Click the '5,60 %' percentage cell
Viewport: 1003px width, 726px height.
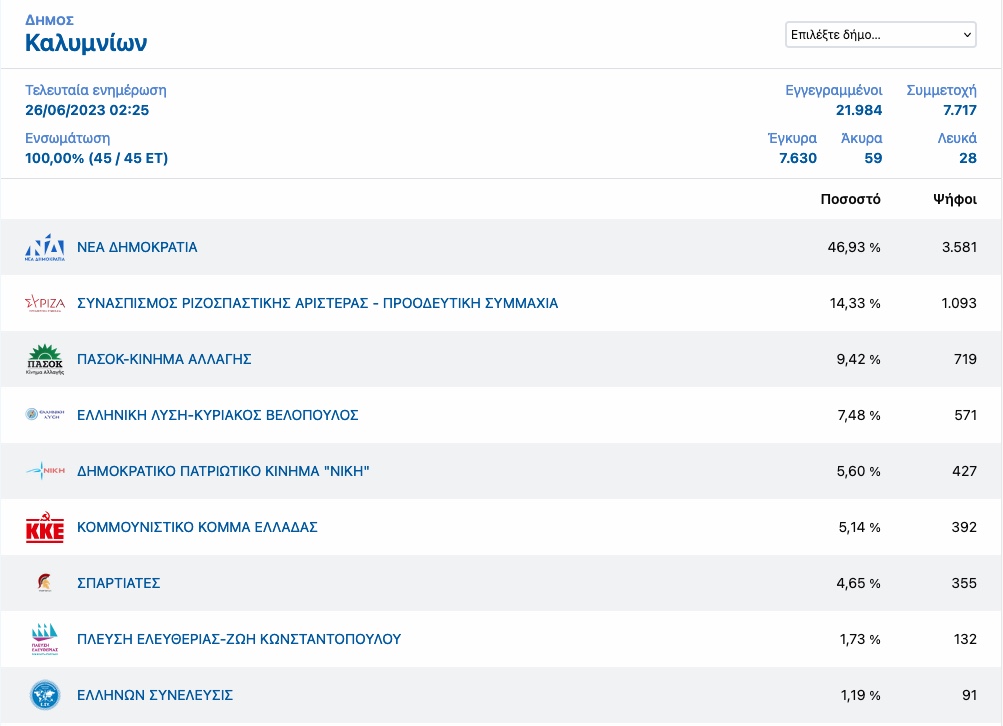(858, 471)
